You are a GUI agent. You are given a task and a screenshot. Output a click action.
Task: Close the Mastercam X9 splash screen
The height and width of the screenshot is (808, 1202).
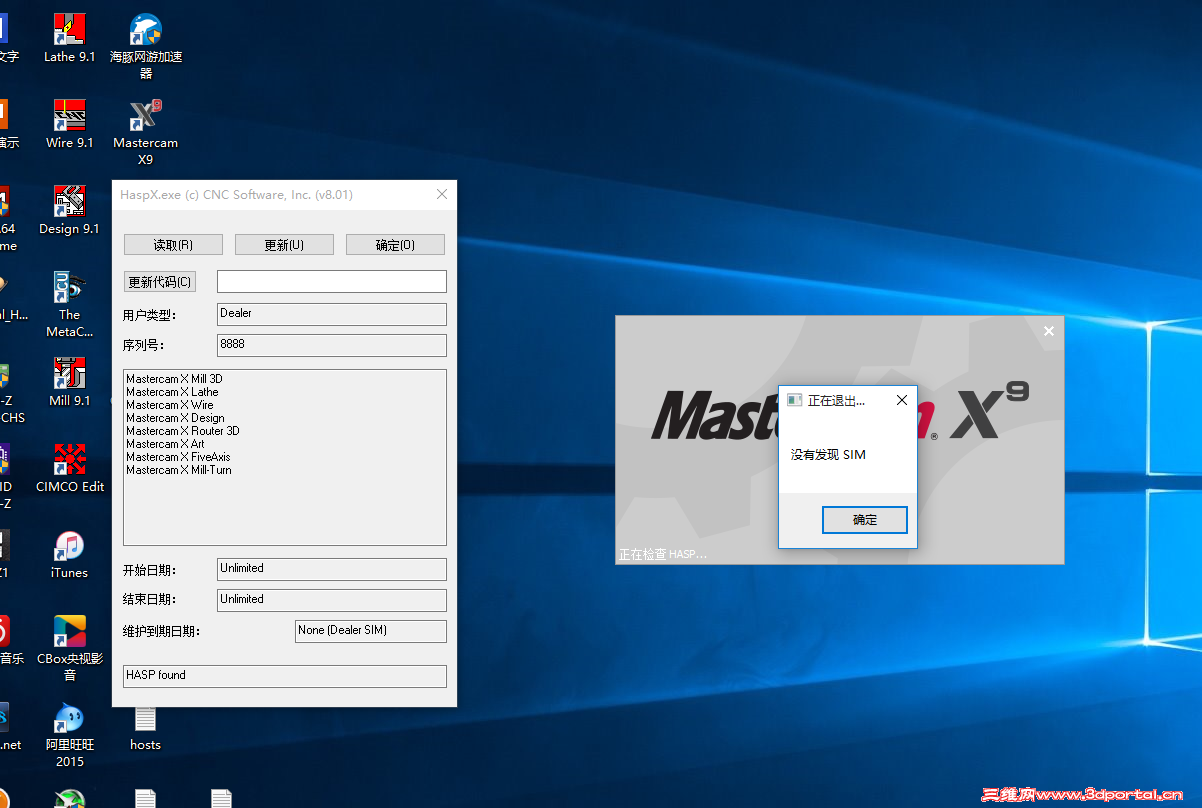1049,331
